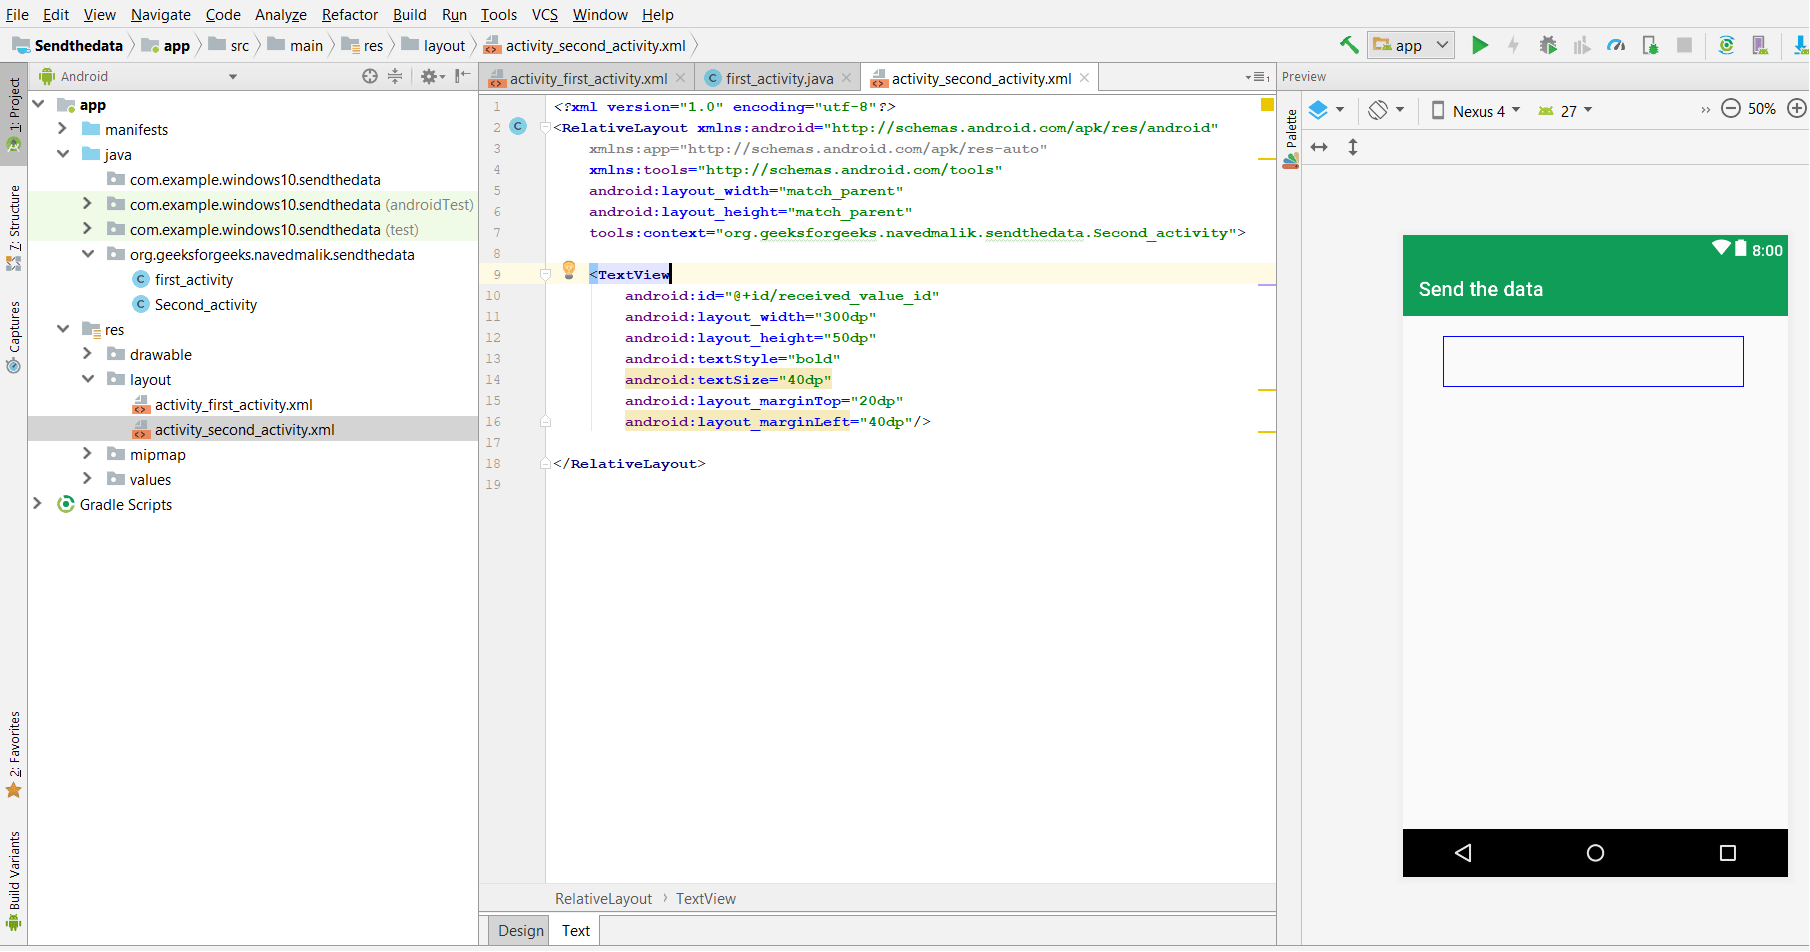
Task: Open the Build menu
Action: 409,14
